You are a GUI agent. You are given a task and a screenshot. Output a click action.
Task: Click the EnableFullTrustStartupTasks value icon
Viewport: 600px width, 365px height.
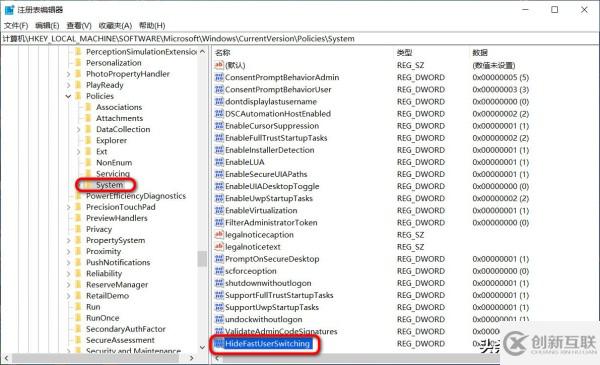point(219,138)
